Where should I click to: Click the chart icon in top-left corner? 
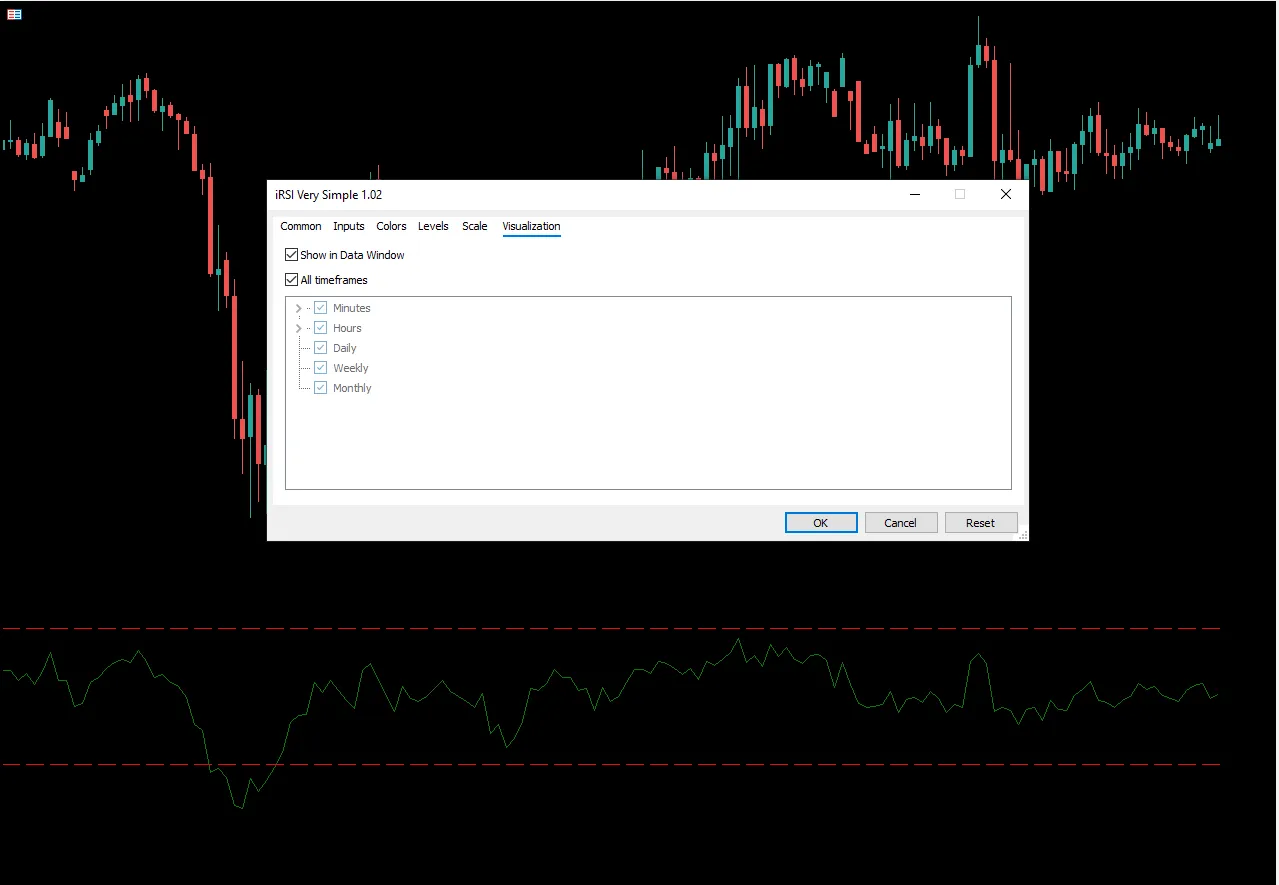(14, 14)
